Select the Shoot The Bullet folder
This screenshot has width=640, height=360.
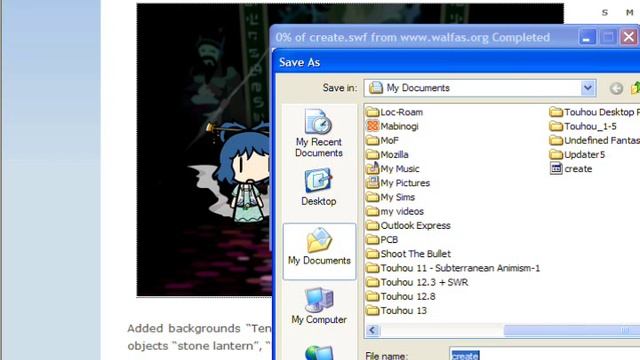409,254
